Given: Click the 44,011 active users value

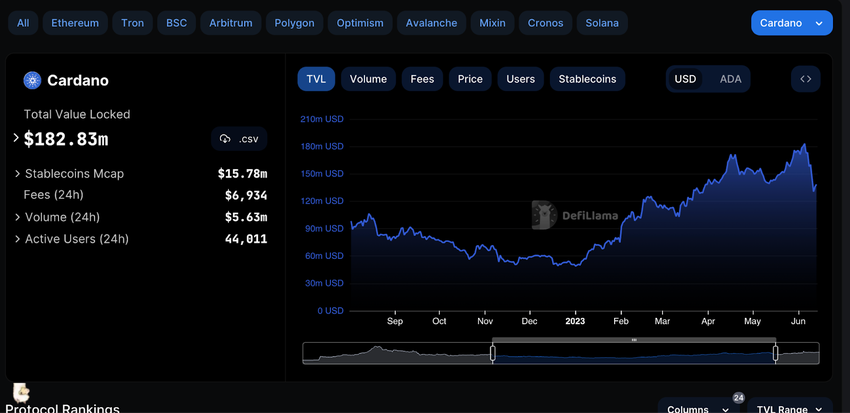Looking at the screenshot, I should (246, 238).
